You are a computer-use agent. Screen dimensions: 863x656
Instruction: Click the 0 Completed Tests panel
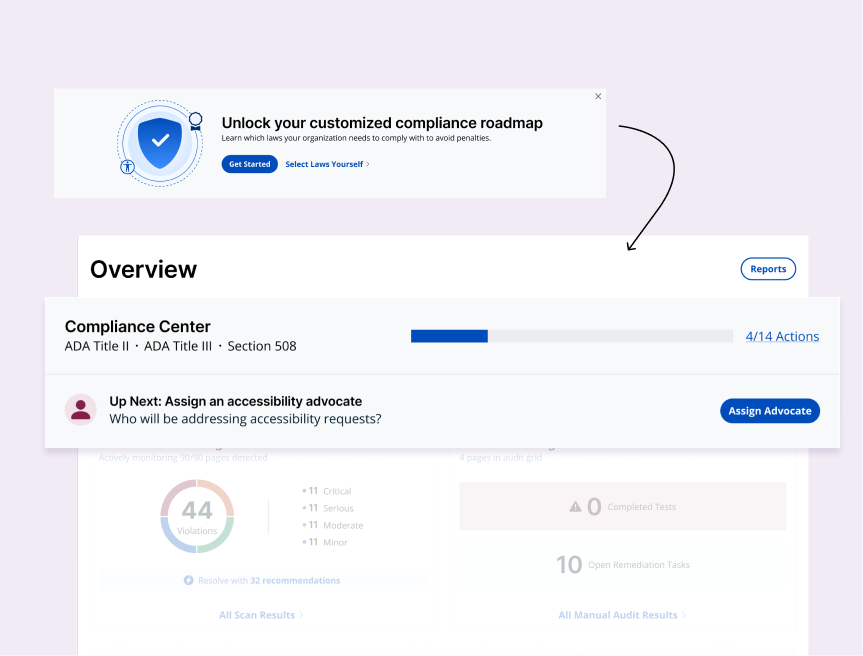pos(622,506)
